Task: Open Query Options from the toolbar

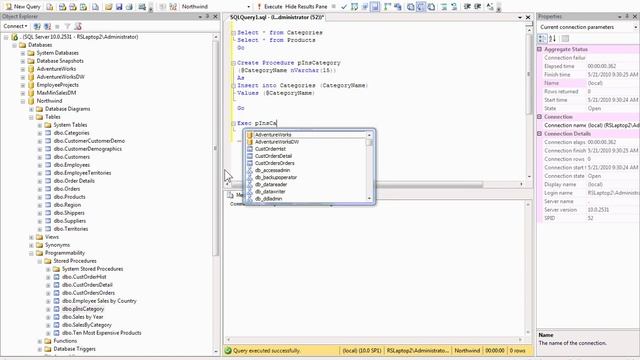Action: pyautogui.click(x=364, y=7)
